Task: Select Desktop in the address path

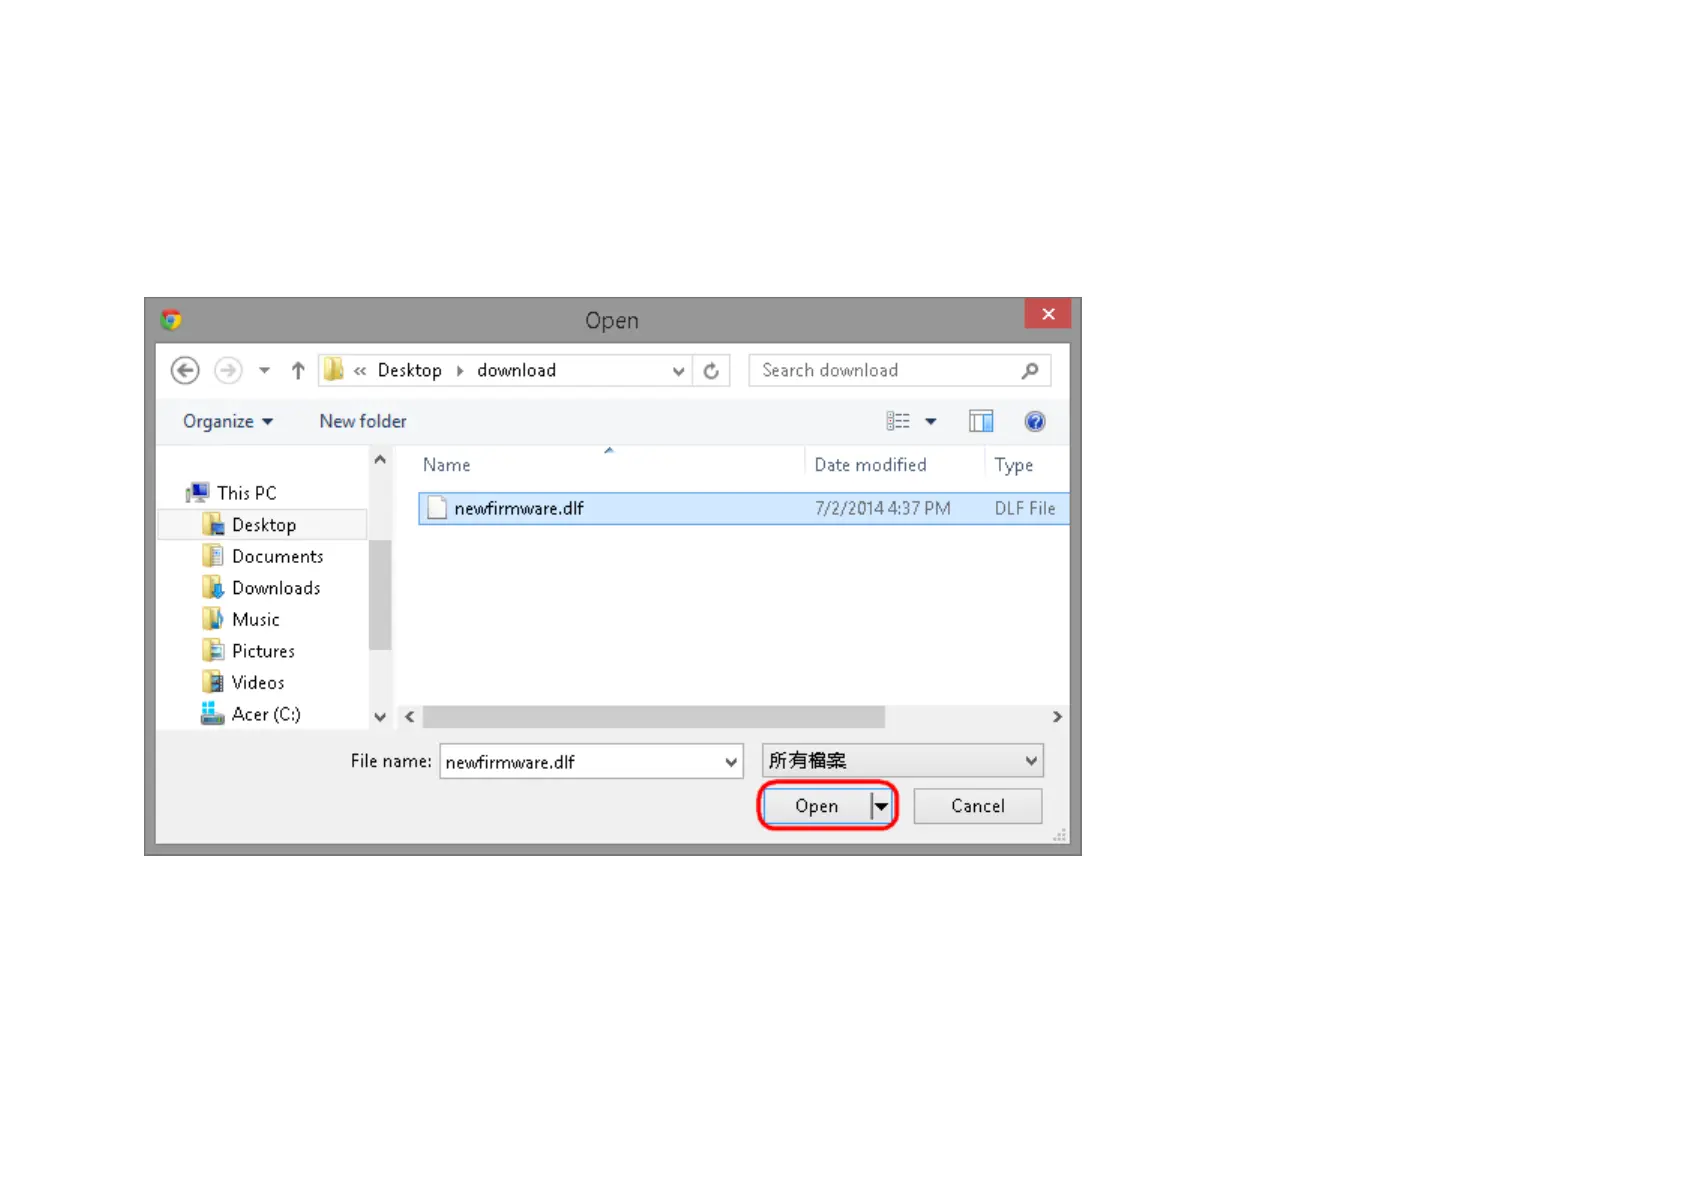Action: pyautogui.click(x=409, y=370)
